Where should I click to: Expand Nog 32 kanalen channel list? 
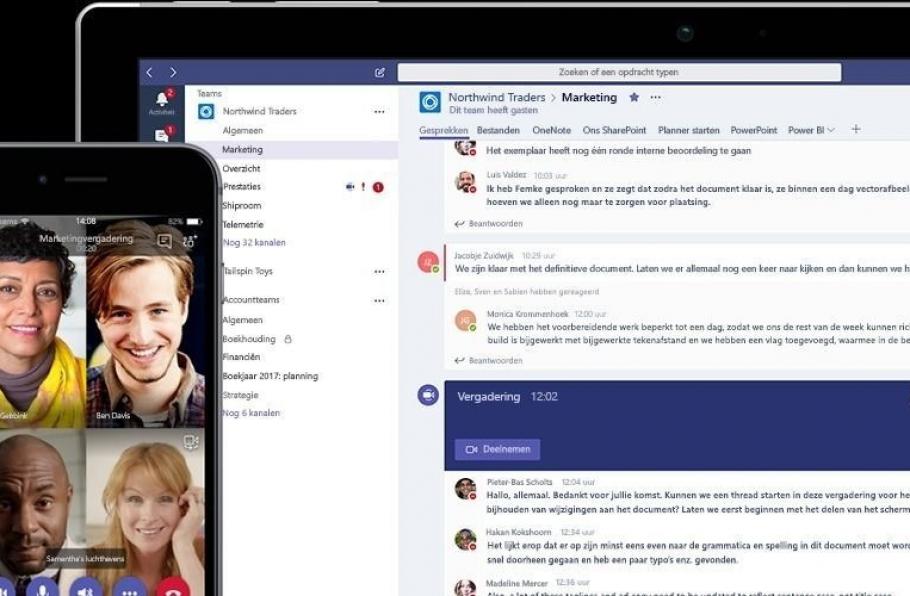tap(253, 243)
